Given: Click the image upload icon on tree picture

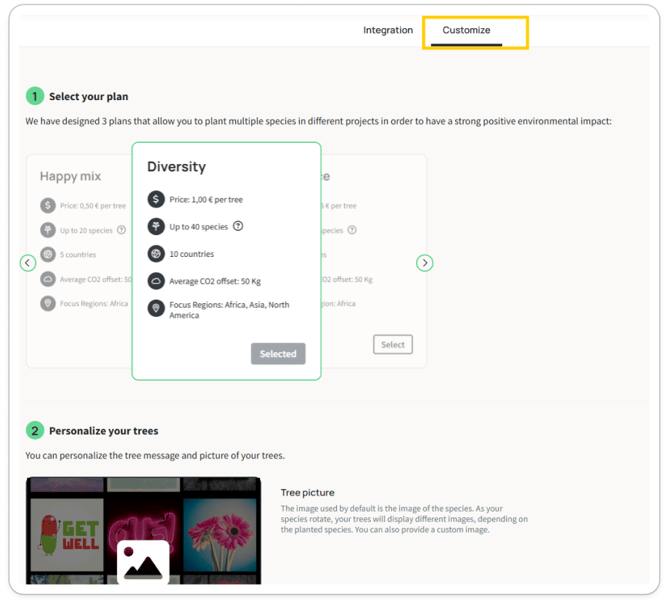Looking at the screenshot, I should click(143, 562).
